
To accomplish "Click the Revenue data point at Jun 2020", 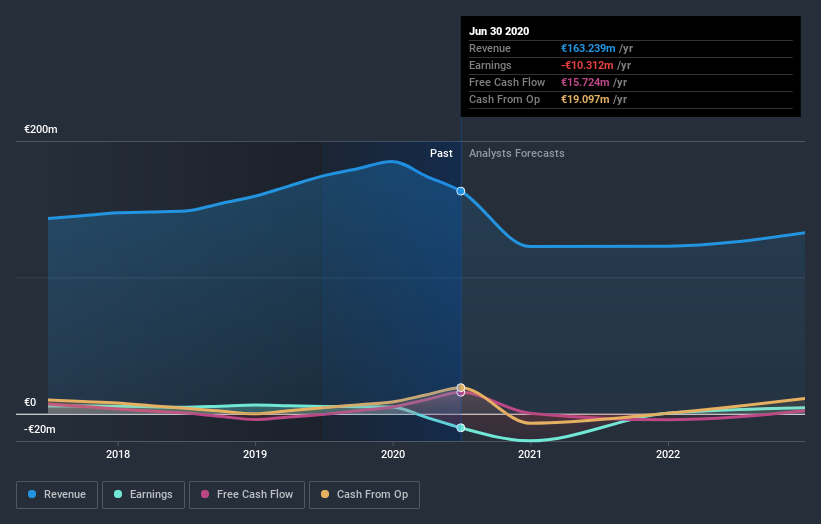I will 461,191.
